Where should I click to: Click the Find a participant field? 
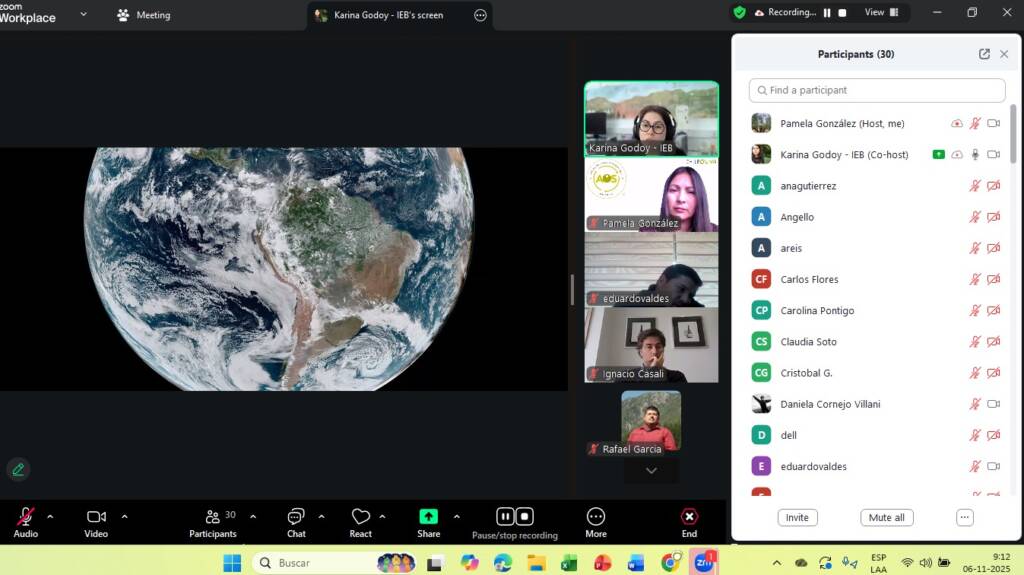[876, 90]
